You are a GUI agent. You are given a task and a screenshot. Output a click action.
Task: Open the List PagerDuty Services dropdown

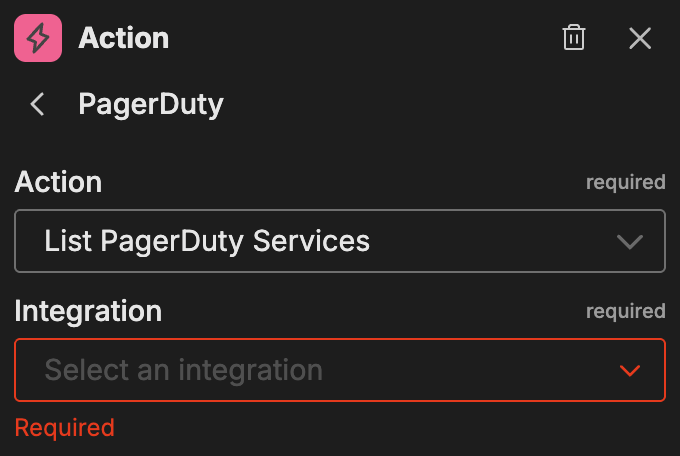tap(340, 241)
